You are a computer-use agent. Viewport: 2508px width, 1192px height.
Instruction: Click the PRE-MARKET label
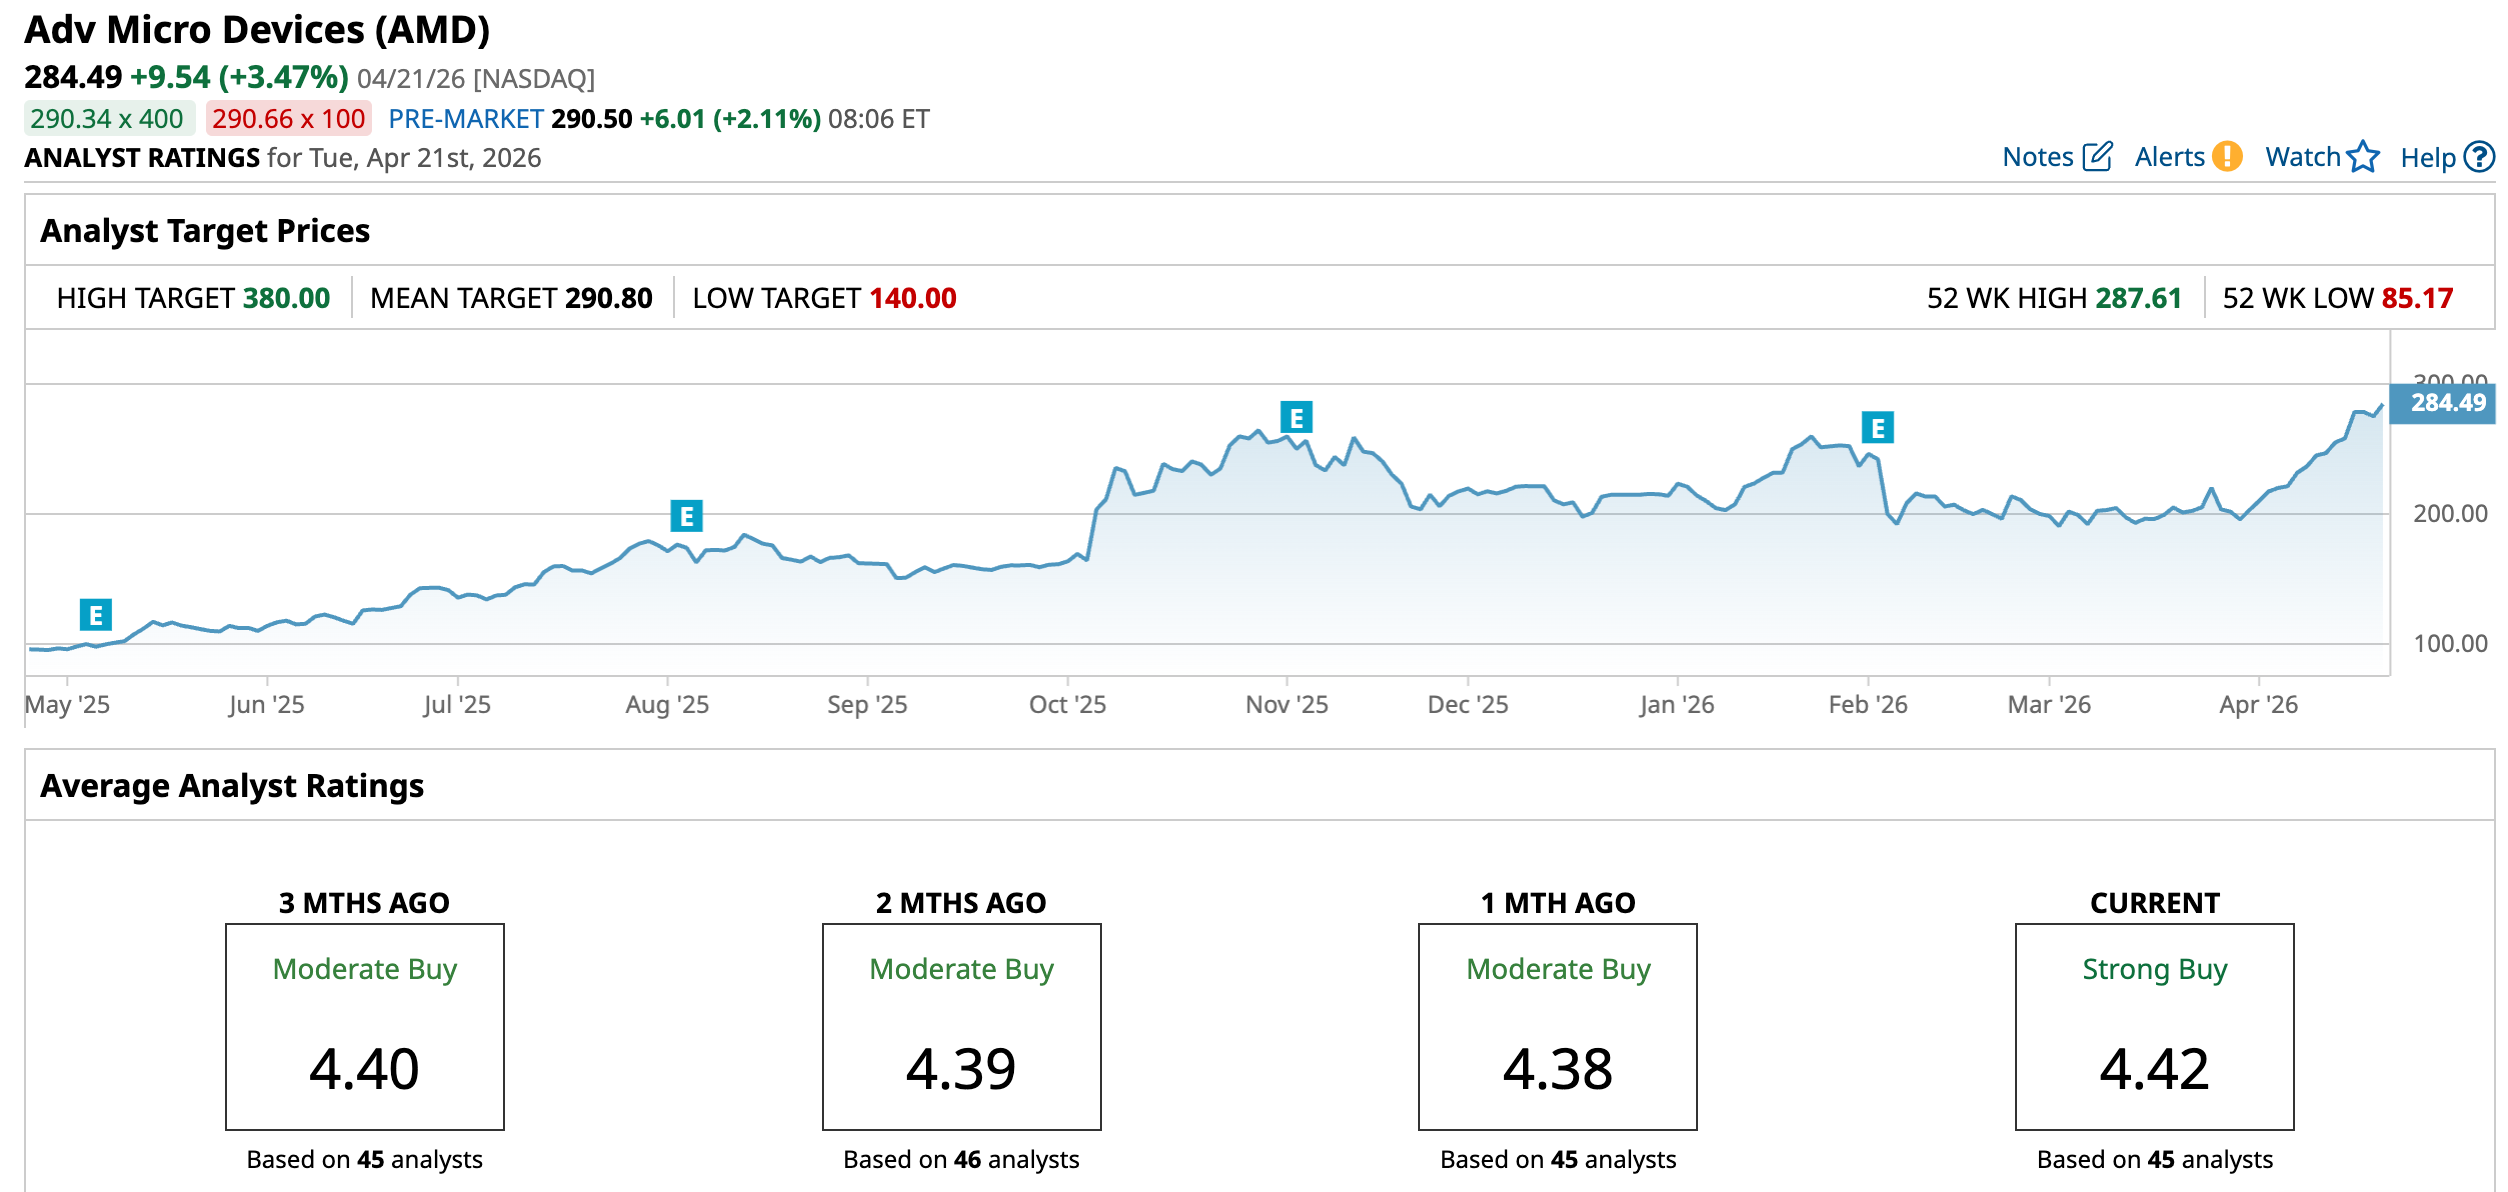click(465, 119)
